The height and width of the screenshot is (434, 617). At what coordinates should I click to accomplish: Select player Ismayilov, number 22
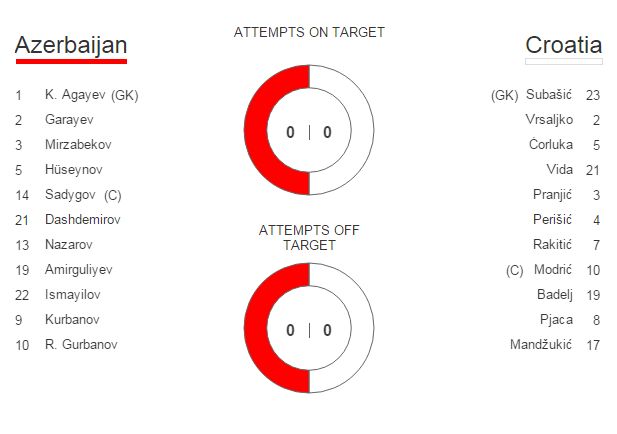tap(73, 295)
